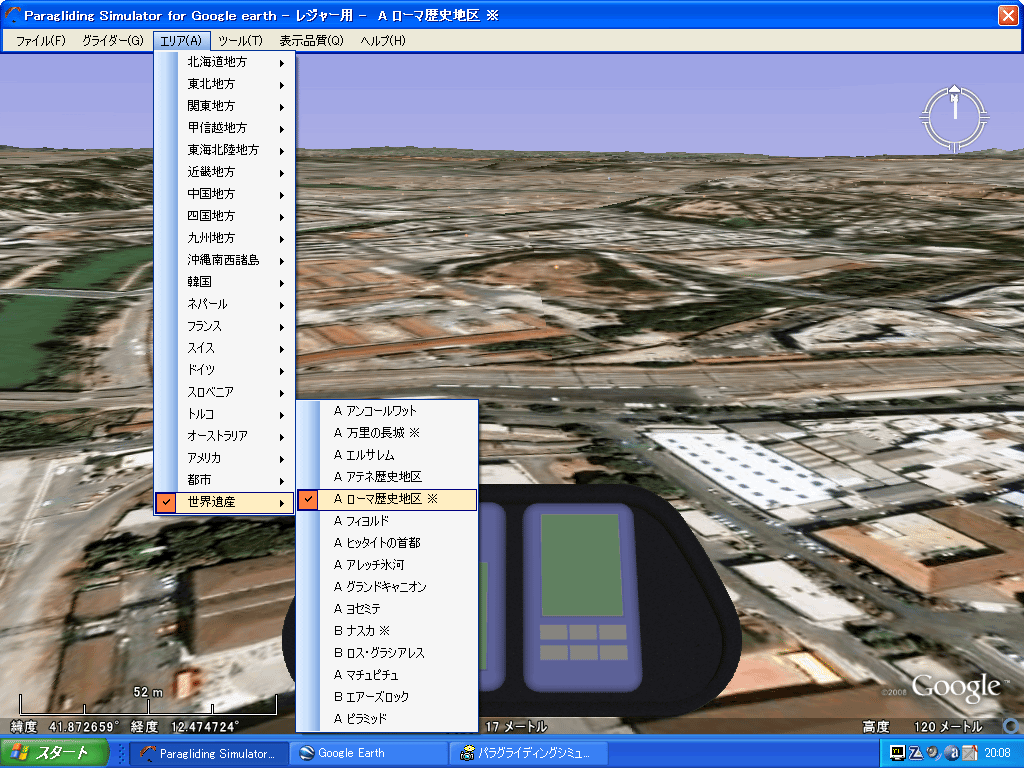The height and width of the screenshot is (768, 1024).
Task: Select area A マチュピチュ
Action: tap(387, 675)
